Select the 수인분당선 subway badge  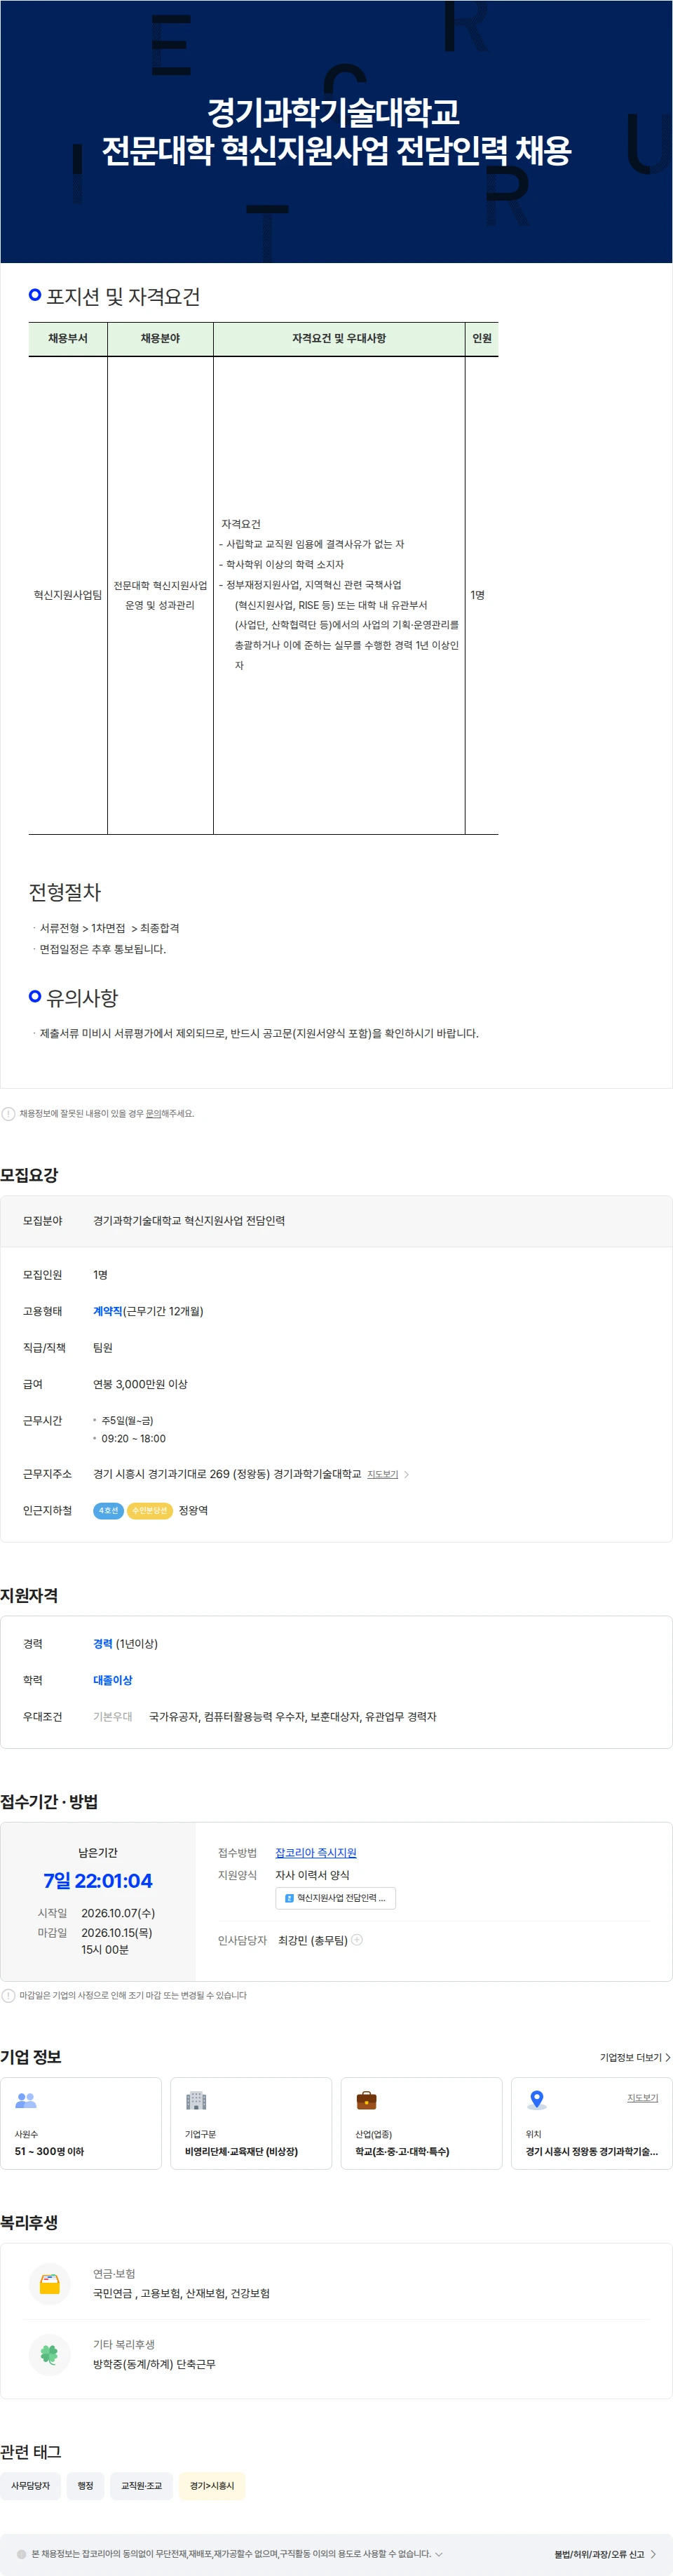pyautogui.click(x=150, y=1510)
